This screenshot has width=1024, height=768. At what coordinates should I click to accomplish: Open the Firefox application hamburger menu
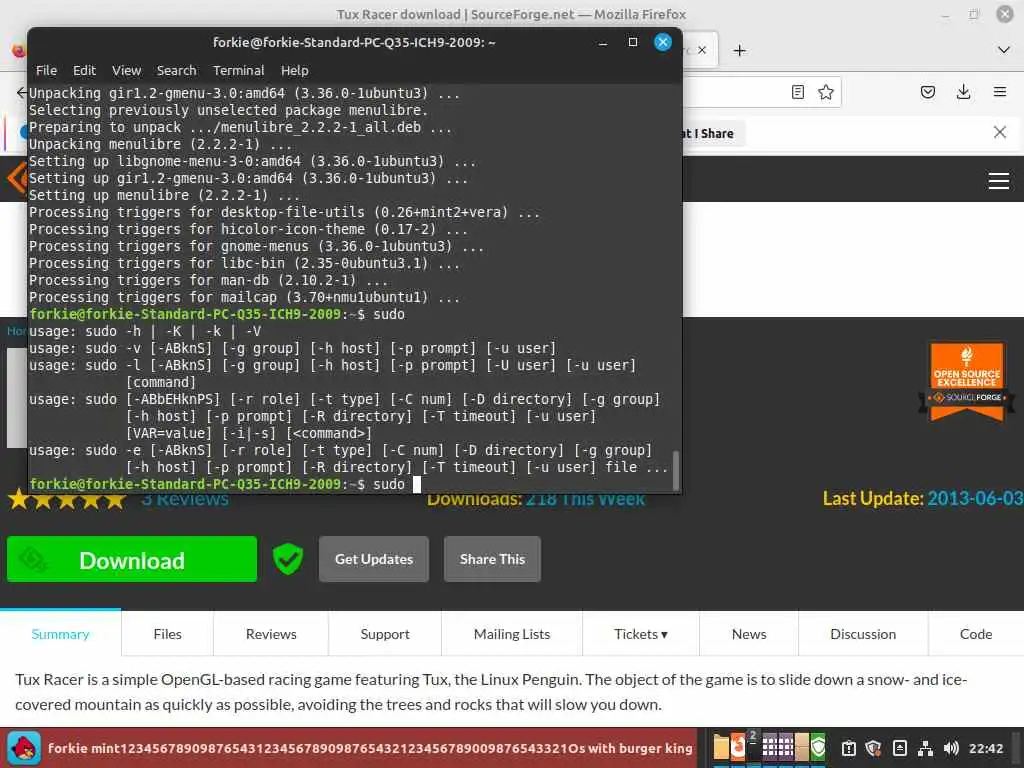pos(999,92)
